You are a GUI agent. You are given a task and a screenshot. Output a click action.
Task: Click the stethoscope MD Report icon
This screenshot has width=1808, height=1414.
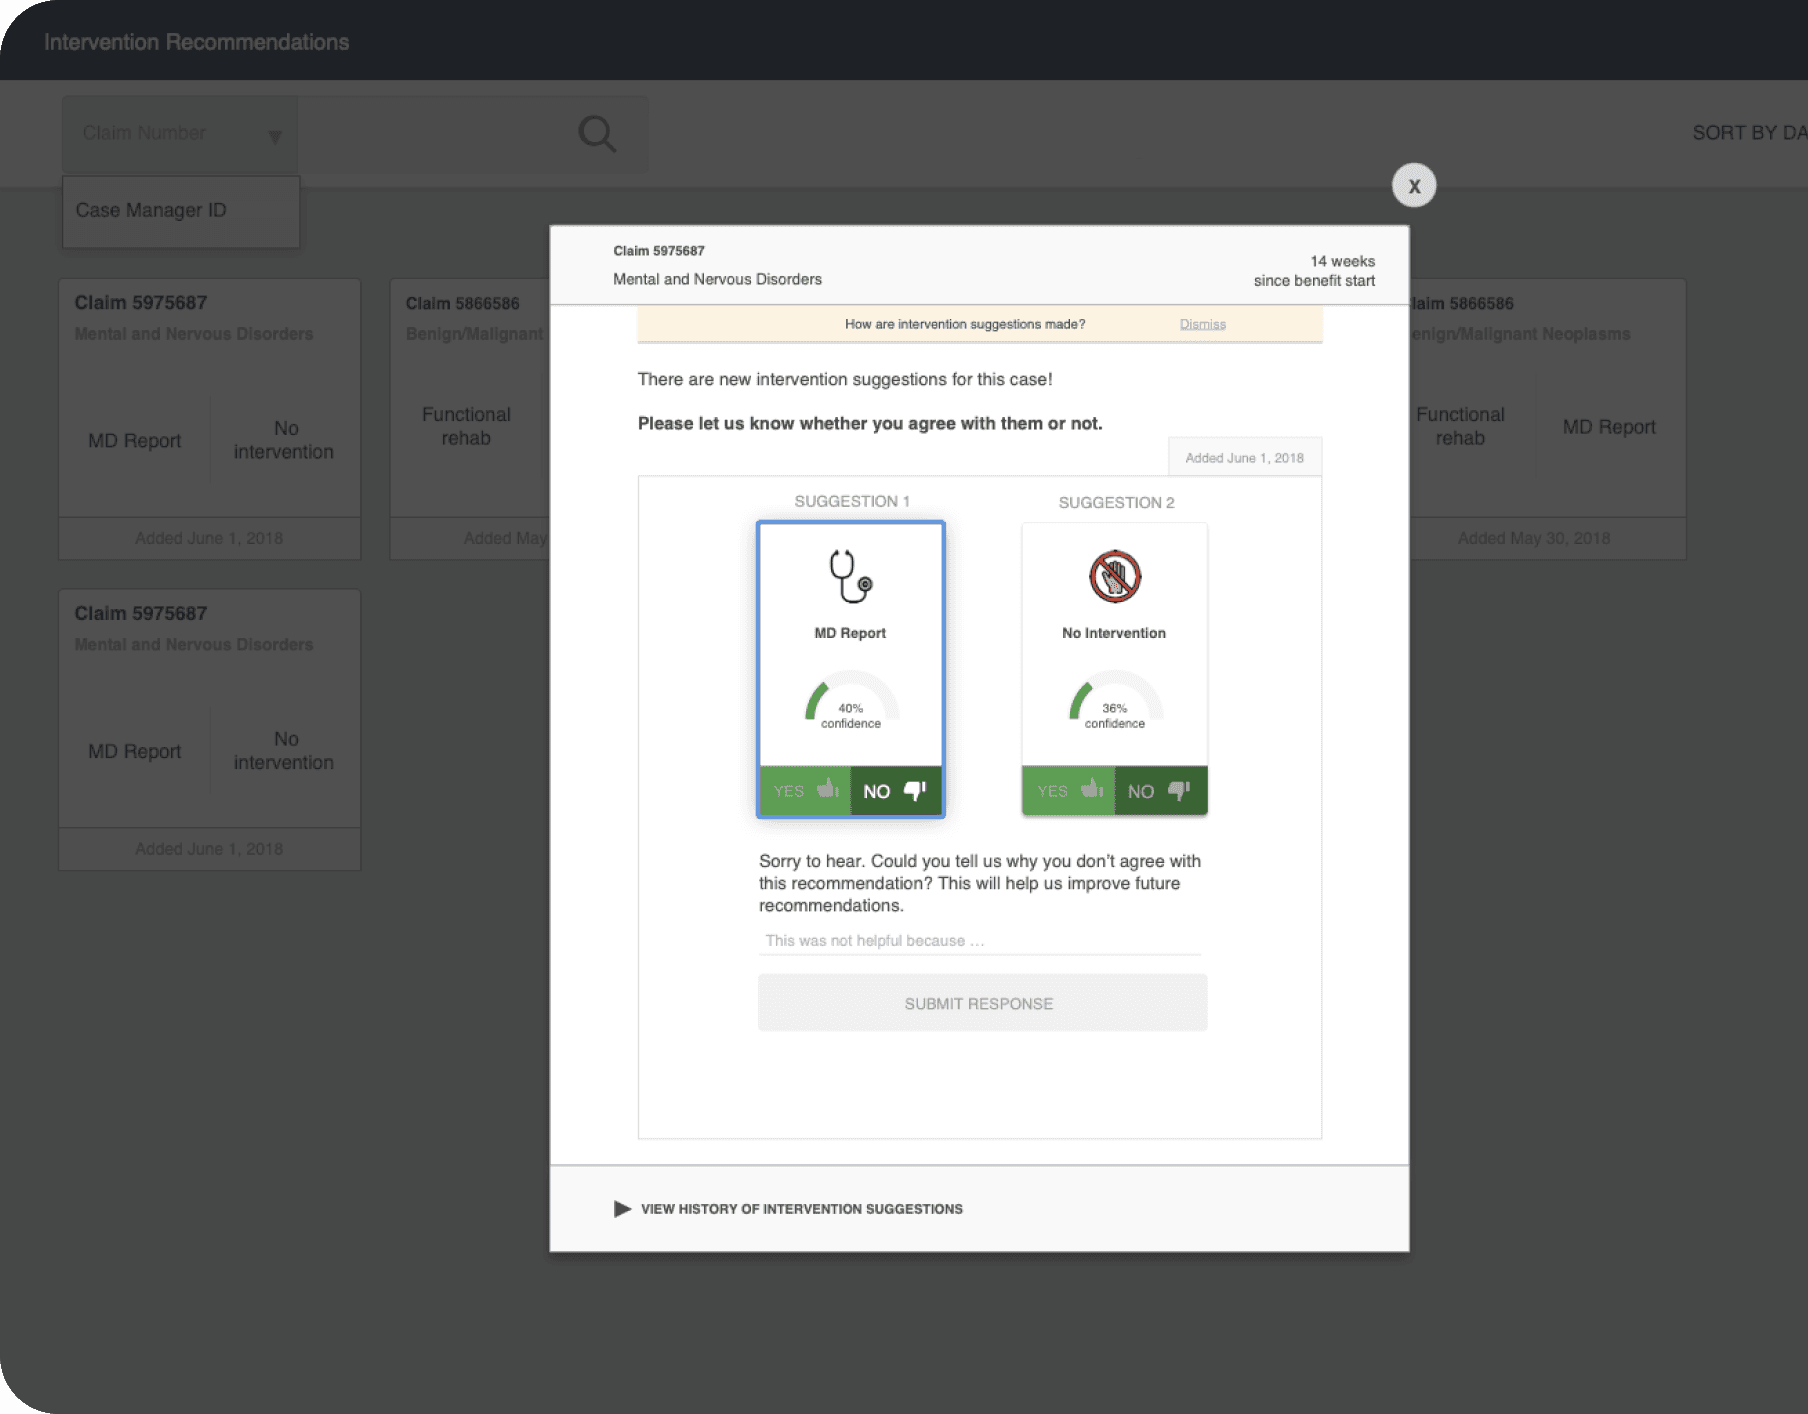tap(850, 577)
